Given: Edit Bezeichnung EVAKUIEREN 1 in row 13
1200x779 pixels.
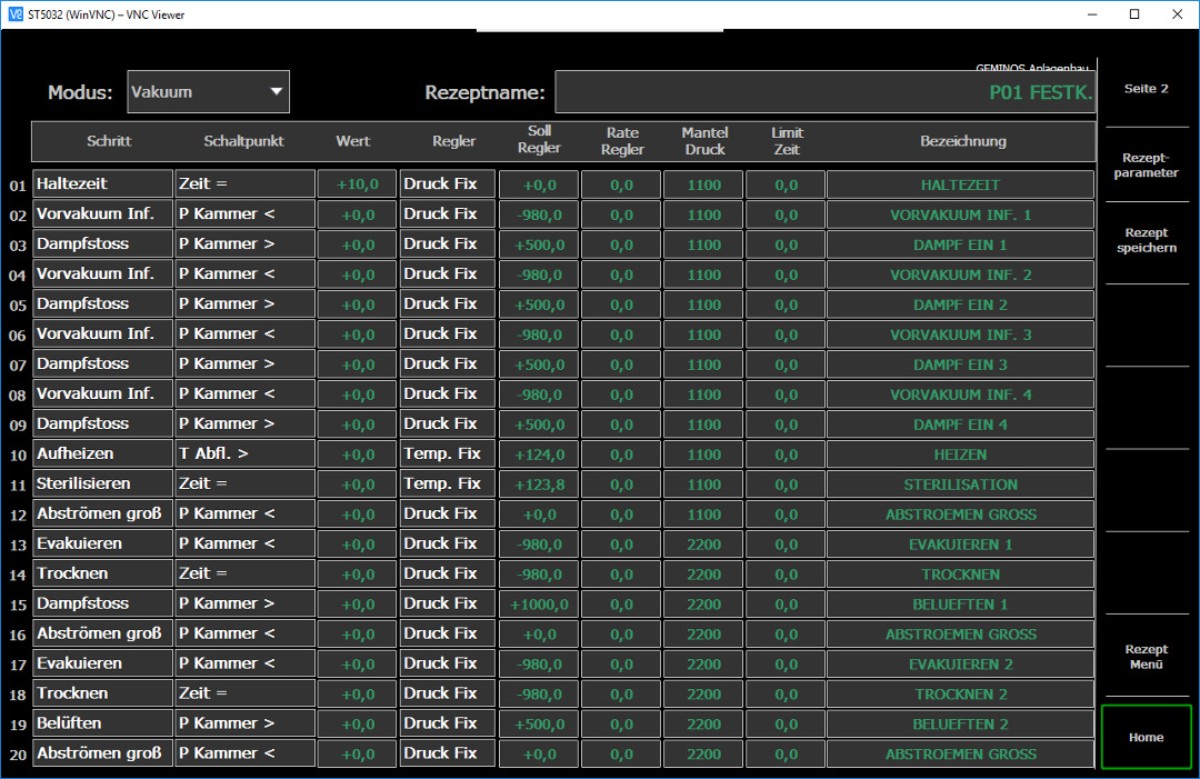Looking at the screenshot, I should click(x=960, y=545).
